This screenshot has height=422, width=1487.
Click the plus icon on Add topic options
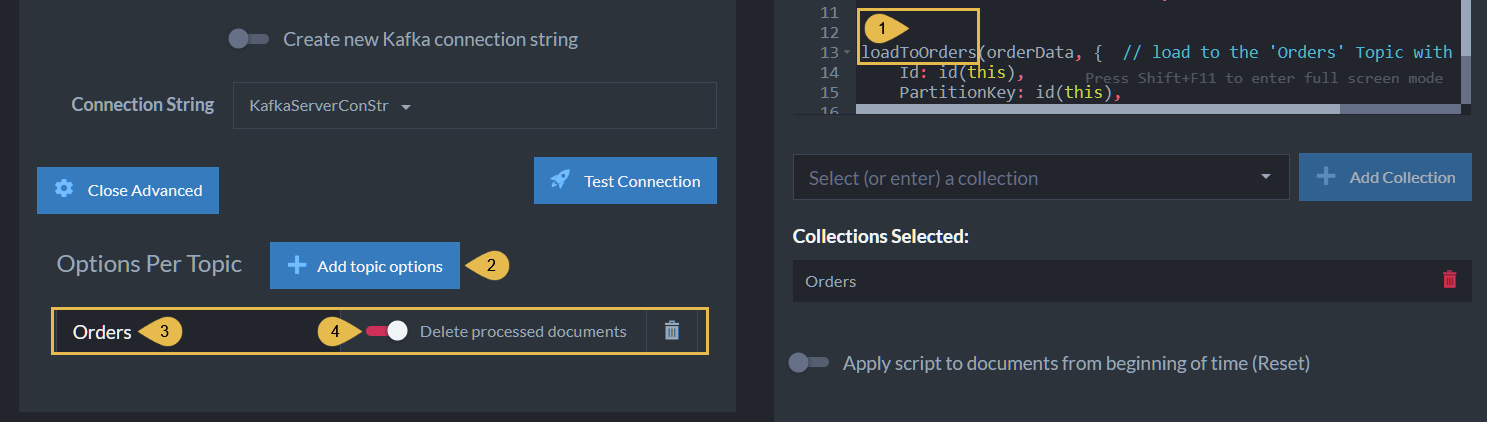click(x=296, y=265)
